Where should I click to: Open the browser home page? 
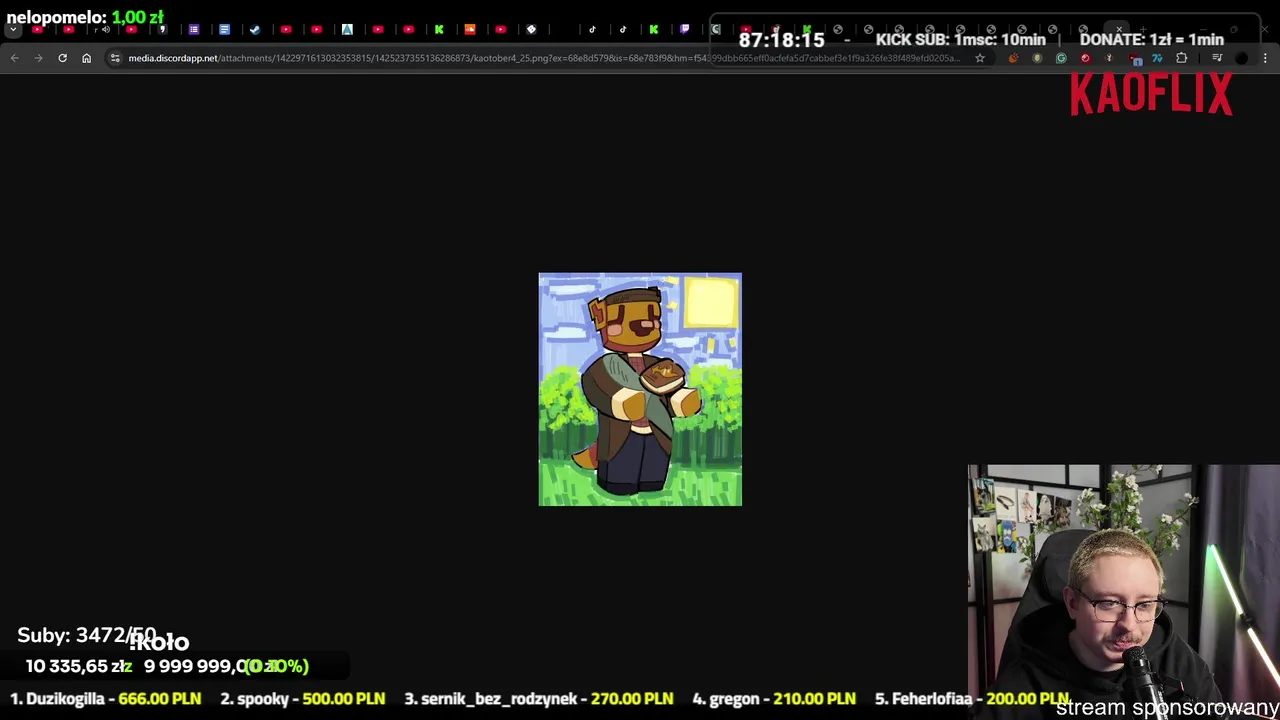point(86,58)
